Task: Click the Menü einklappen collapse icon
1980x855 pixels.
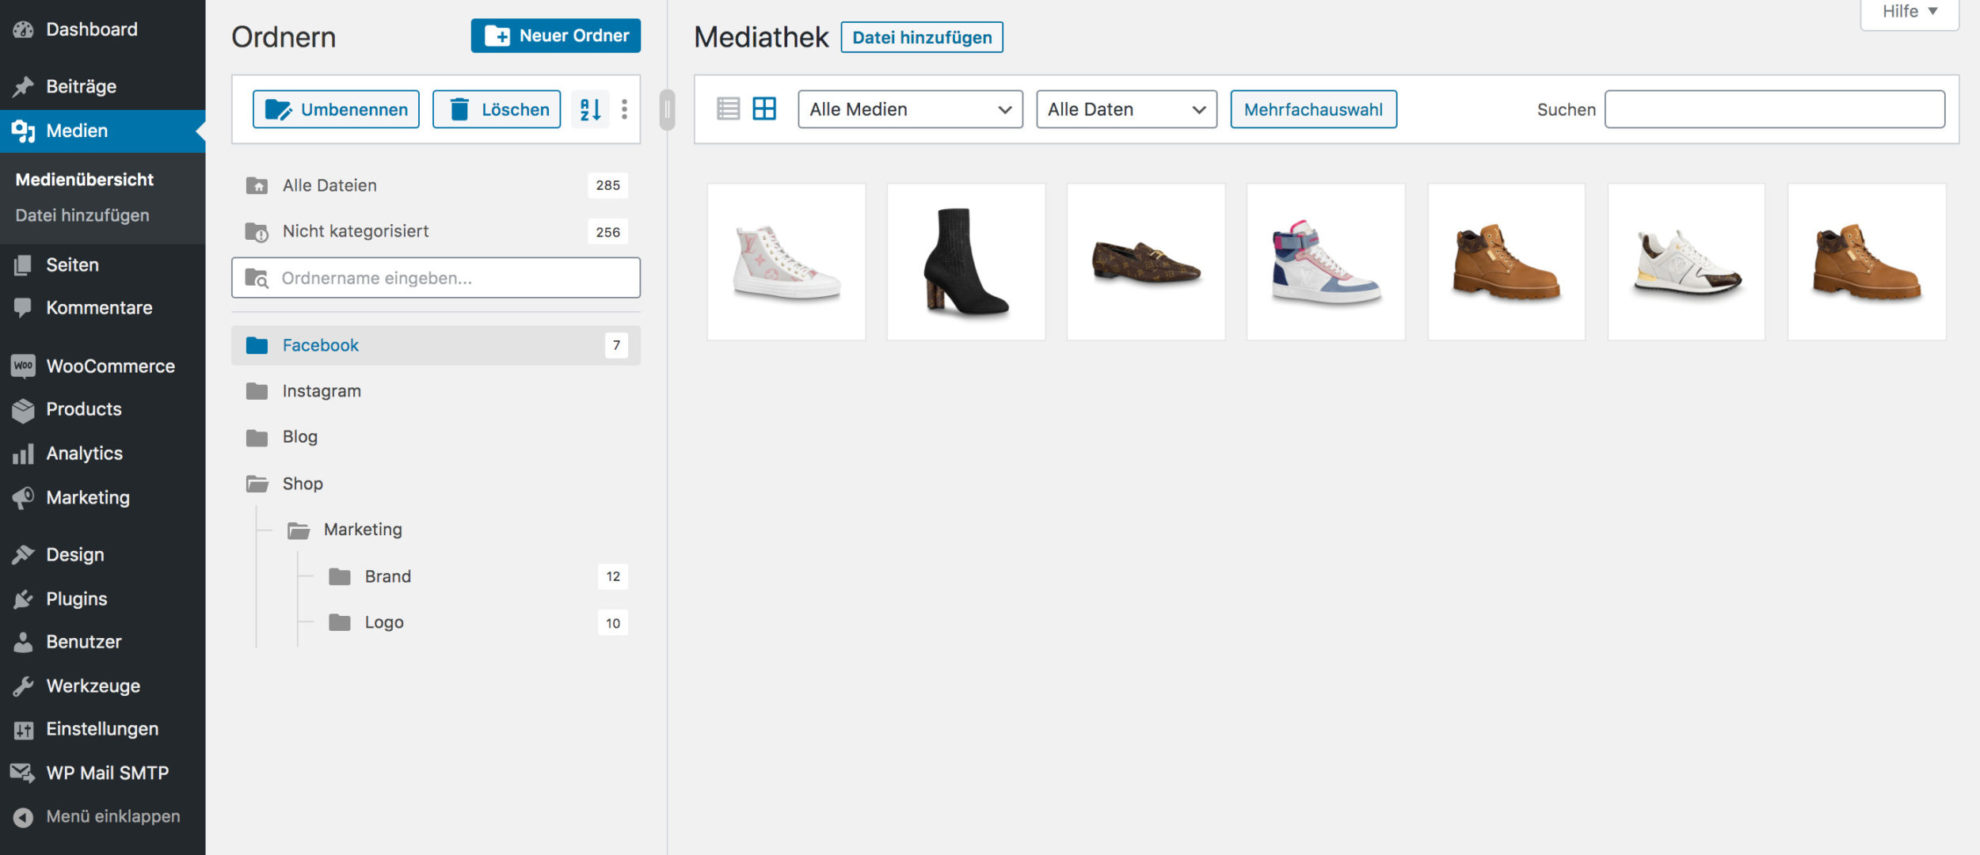Action: pyautogui.click(x=23, y=817)
